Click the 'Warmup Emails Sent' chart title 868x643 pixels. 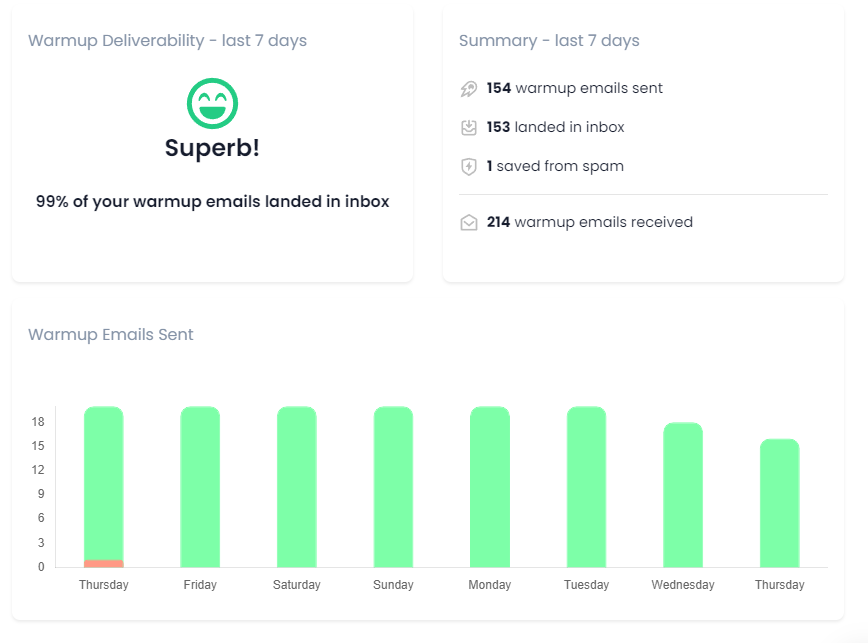point(111,335)
